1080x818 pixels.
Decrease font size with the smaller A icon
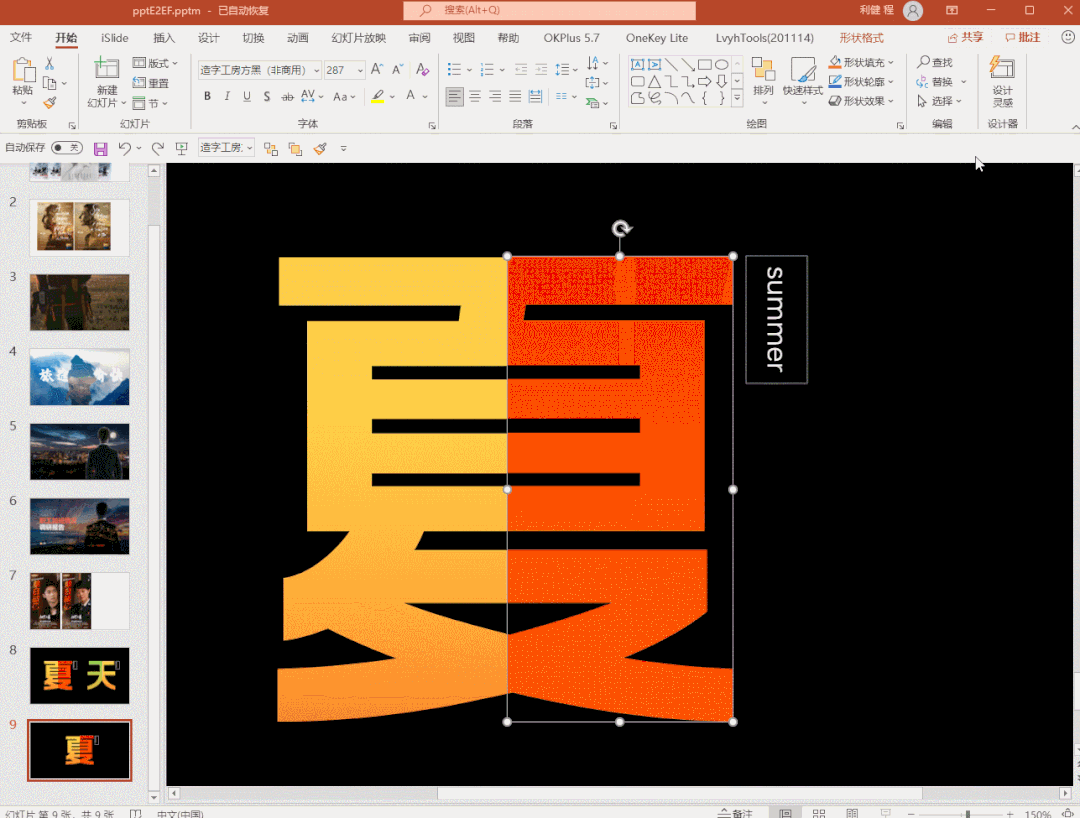[x=397, y=70]
